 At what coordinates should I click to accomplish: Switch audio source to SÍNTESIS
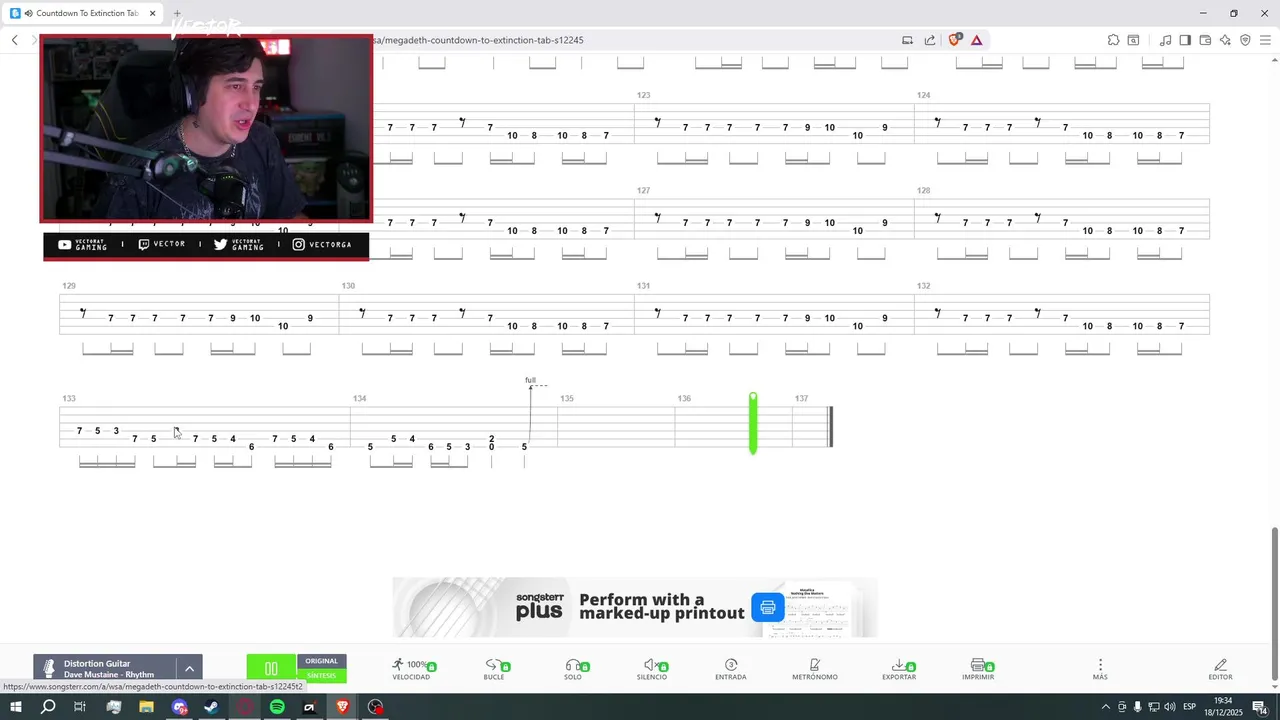click(x=322, y=676)
